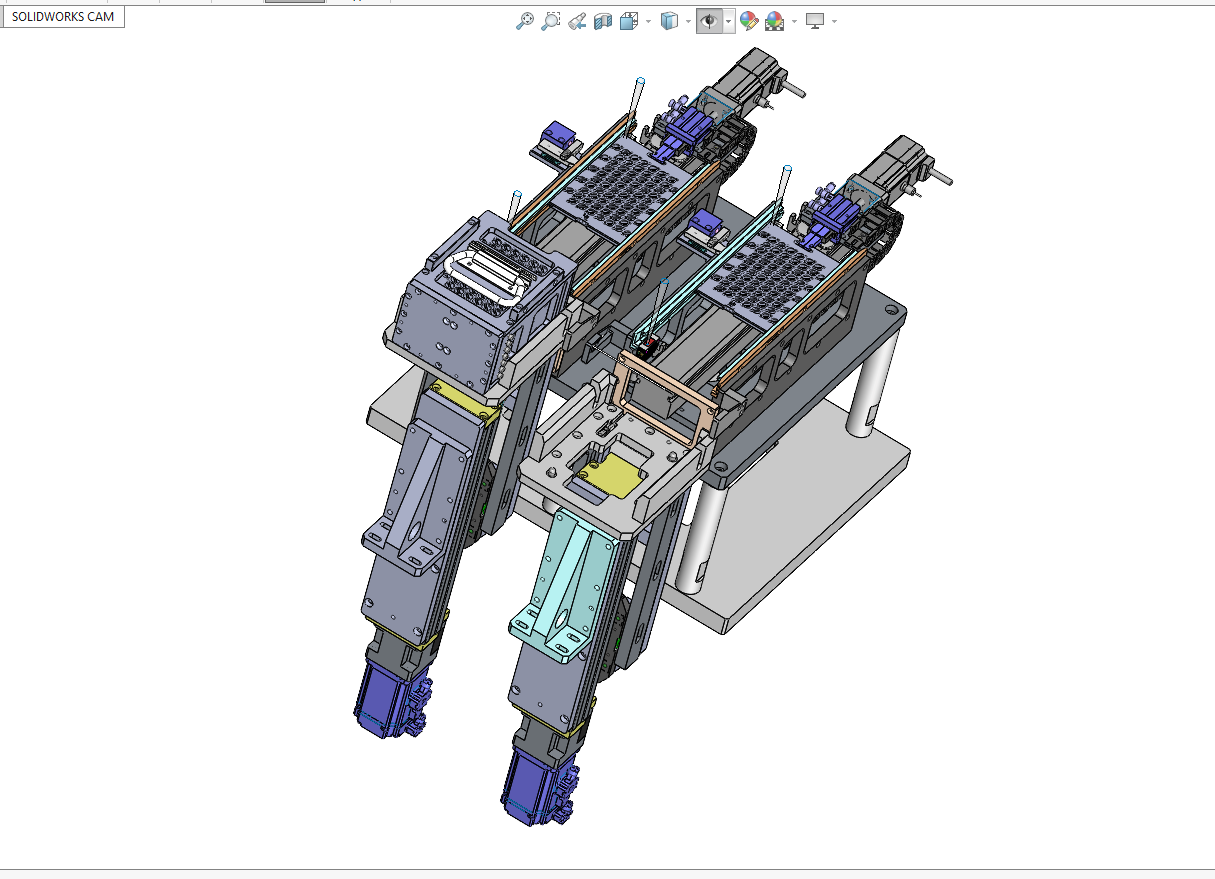Open the SOLIDWORKS CAM tab
This screenshot has width=1215, height=879.
pyautogui.click(x=62, y=17)
